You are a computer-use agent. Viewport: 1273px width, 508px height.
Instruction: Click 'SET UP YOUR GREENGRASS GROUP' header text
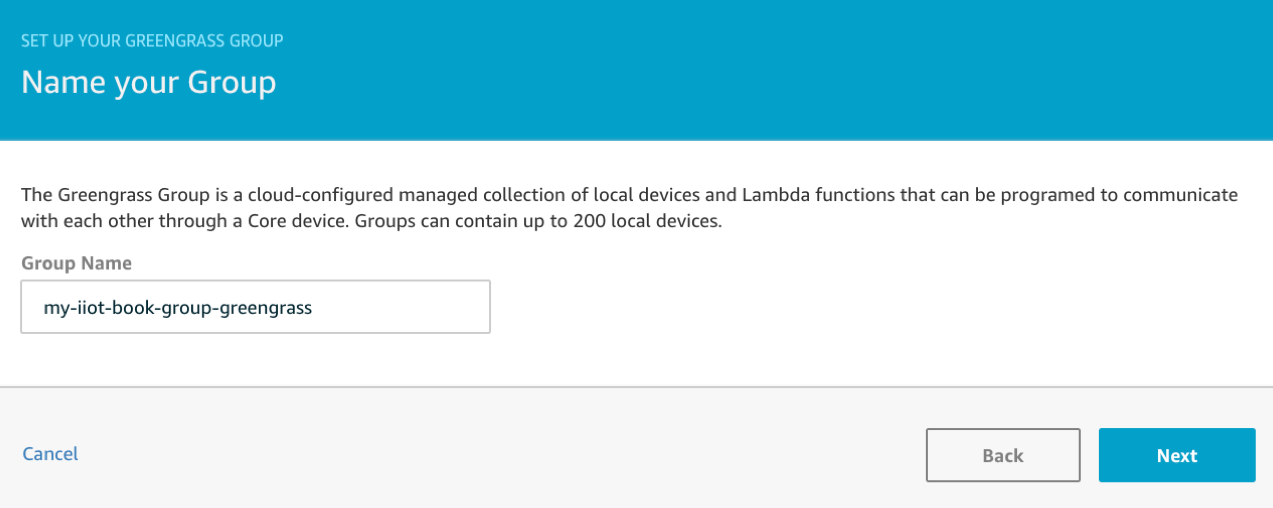tap(152, 41)
